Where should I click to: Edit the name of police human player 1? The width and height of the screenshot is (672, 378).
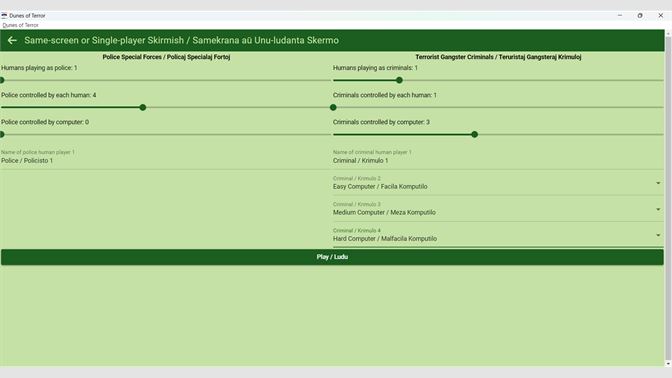coord(166,159)
